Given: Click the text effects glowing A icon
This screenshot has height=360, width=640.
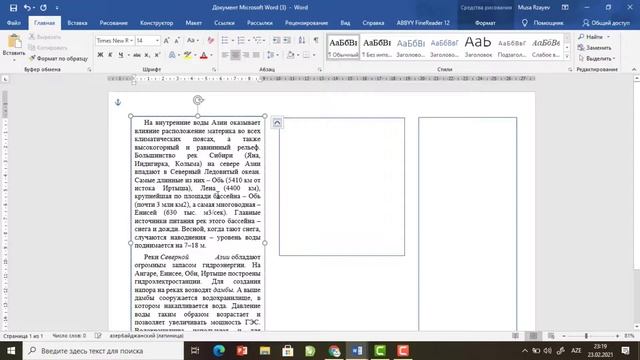Looking at the screenshot, I should click(x=172, y=55).
